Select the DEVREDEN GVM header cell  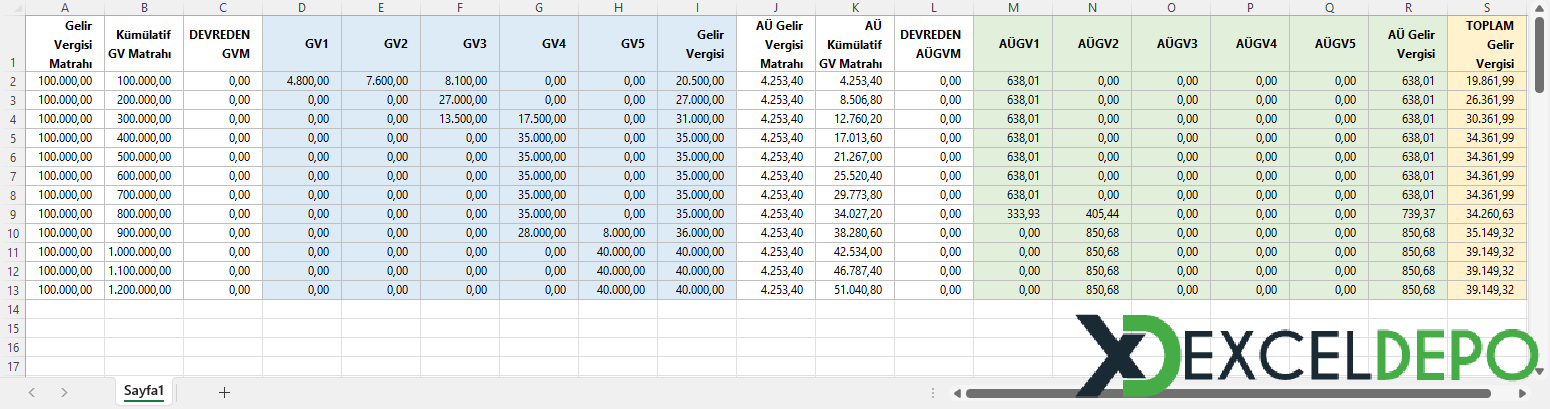click(x=223, y=43)
